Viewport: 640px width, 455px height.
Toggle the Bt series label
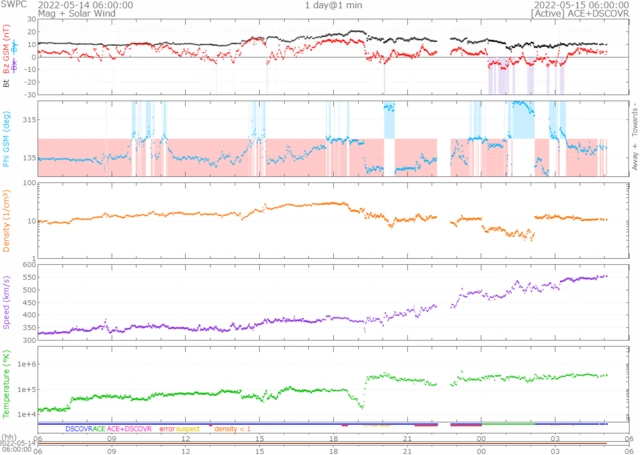pyautogui.click(x=6, y=83)
